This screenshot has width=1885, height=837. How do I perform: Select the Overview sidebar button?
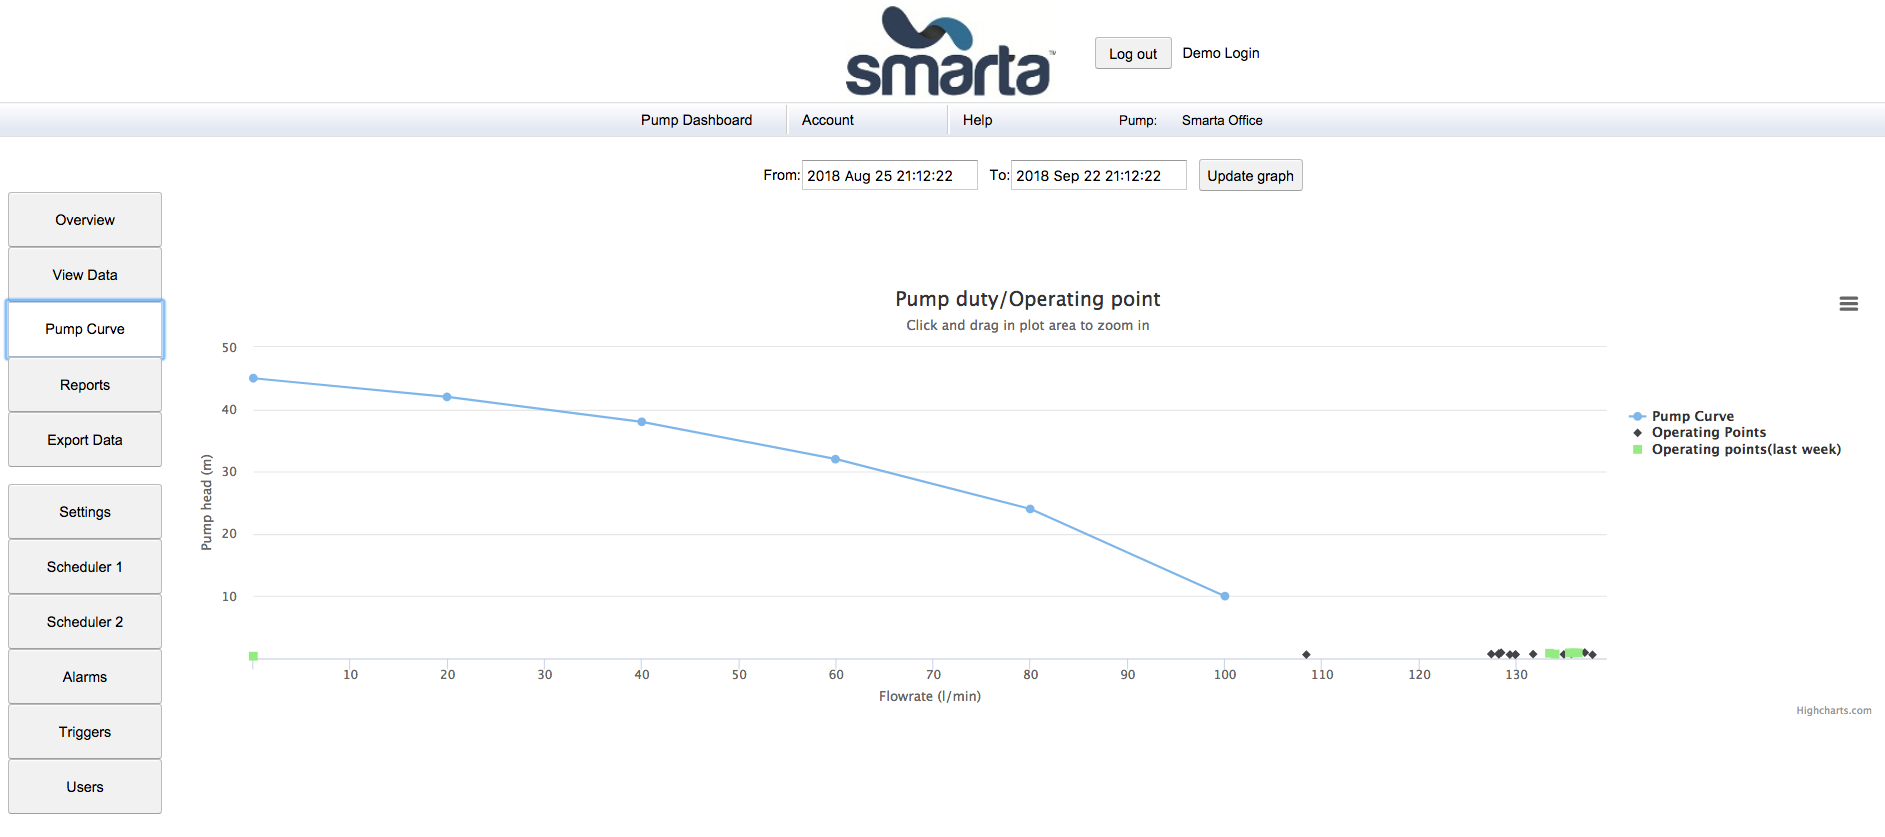point(85,220)
